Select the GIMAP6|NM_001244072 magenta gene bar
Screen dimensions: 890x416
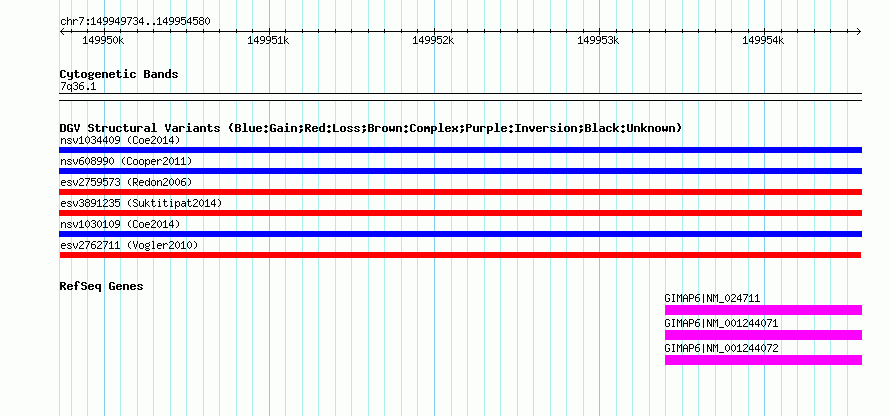pyautogui.click(x=763, y=360)
